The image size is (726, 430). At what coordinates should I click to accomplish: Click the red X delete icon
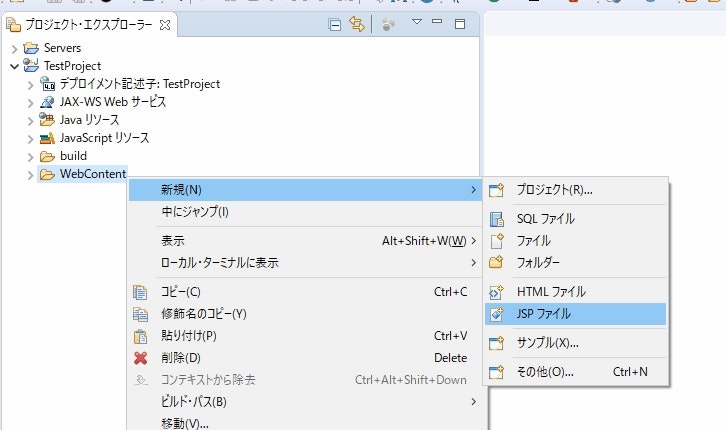(140, 358)
